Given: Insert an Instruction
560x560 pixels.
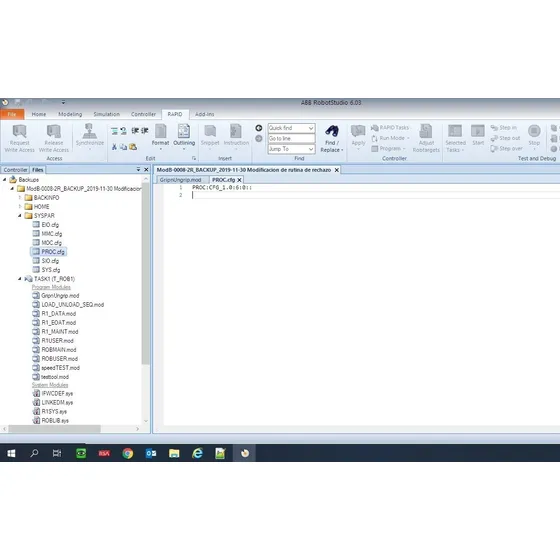Looking at the screenshot, I should (236, 136).
